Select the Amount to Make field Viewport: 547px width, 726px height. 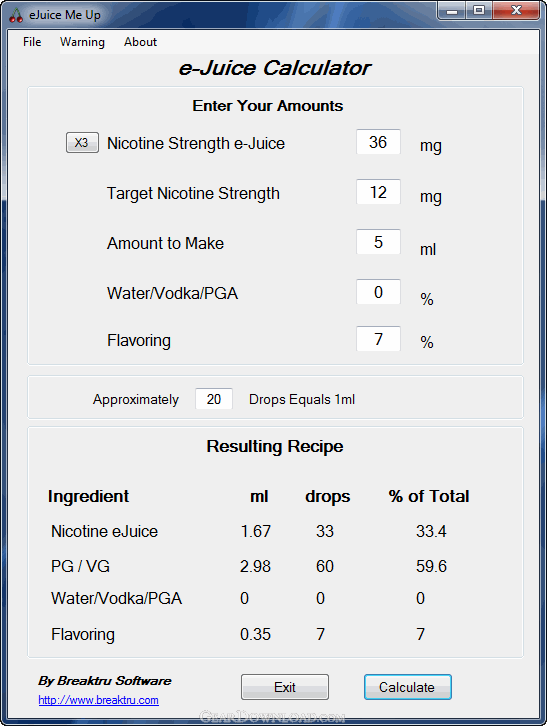click(378, 242)
